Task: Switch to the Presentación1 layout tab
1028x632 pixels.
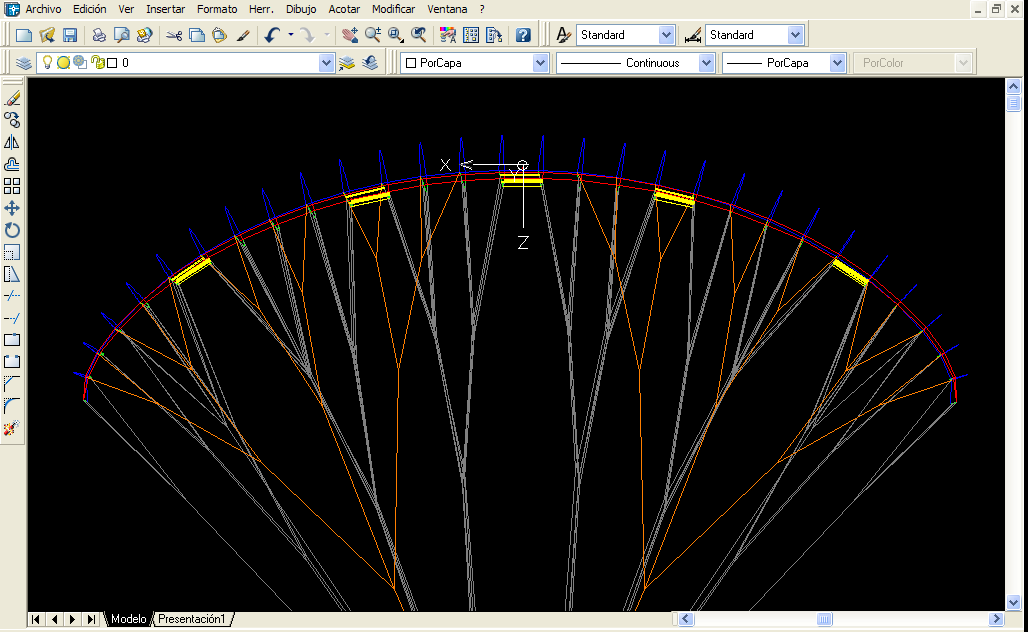Action: click(x=192, y=619)
